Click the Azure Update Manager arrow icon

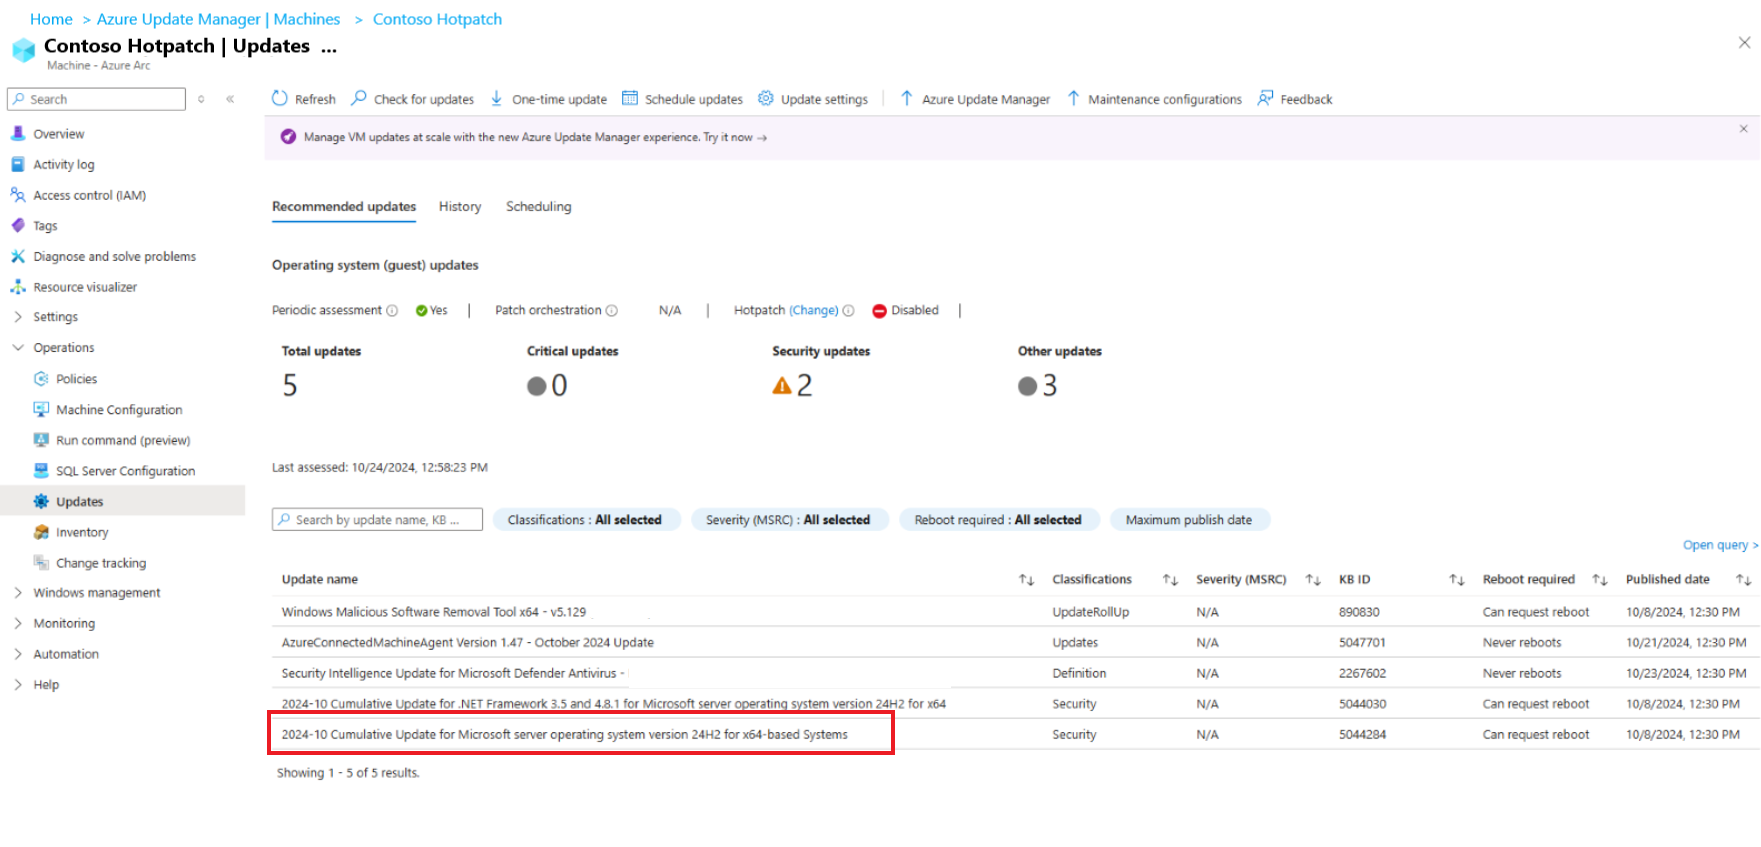click(906, 98)
